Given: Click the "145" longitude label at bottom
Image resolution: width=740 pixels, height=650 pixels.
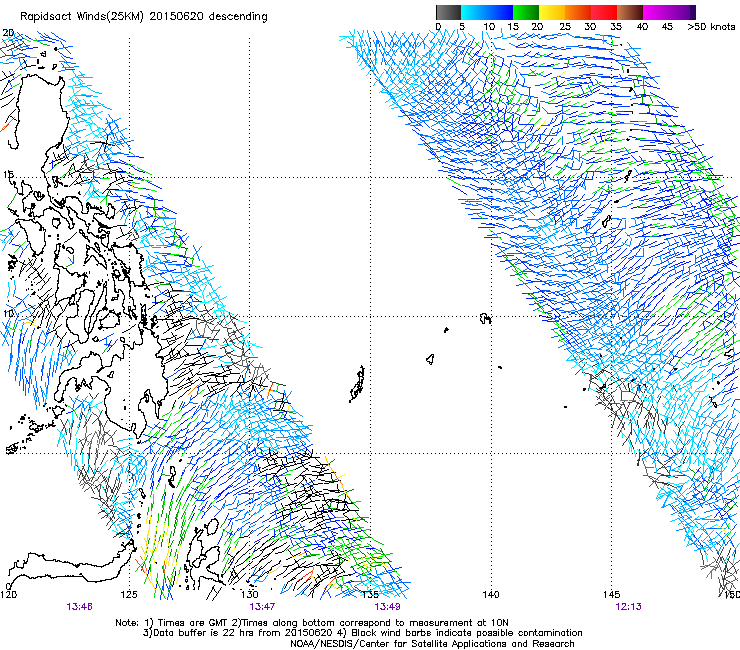Looking at the screenshot, I should pos(612,594).
